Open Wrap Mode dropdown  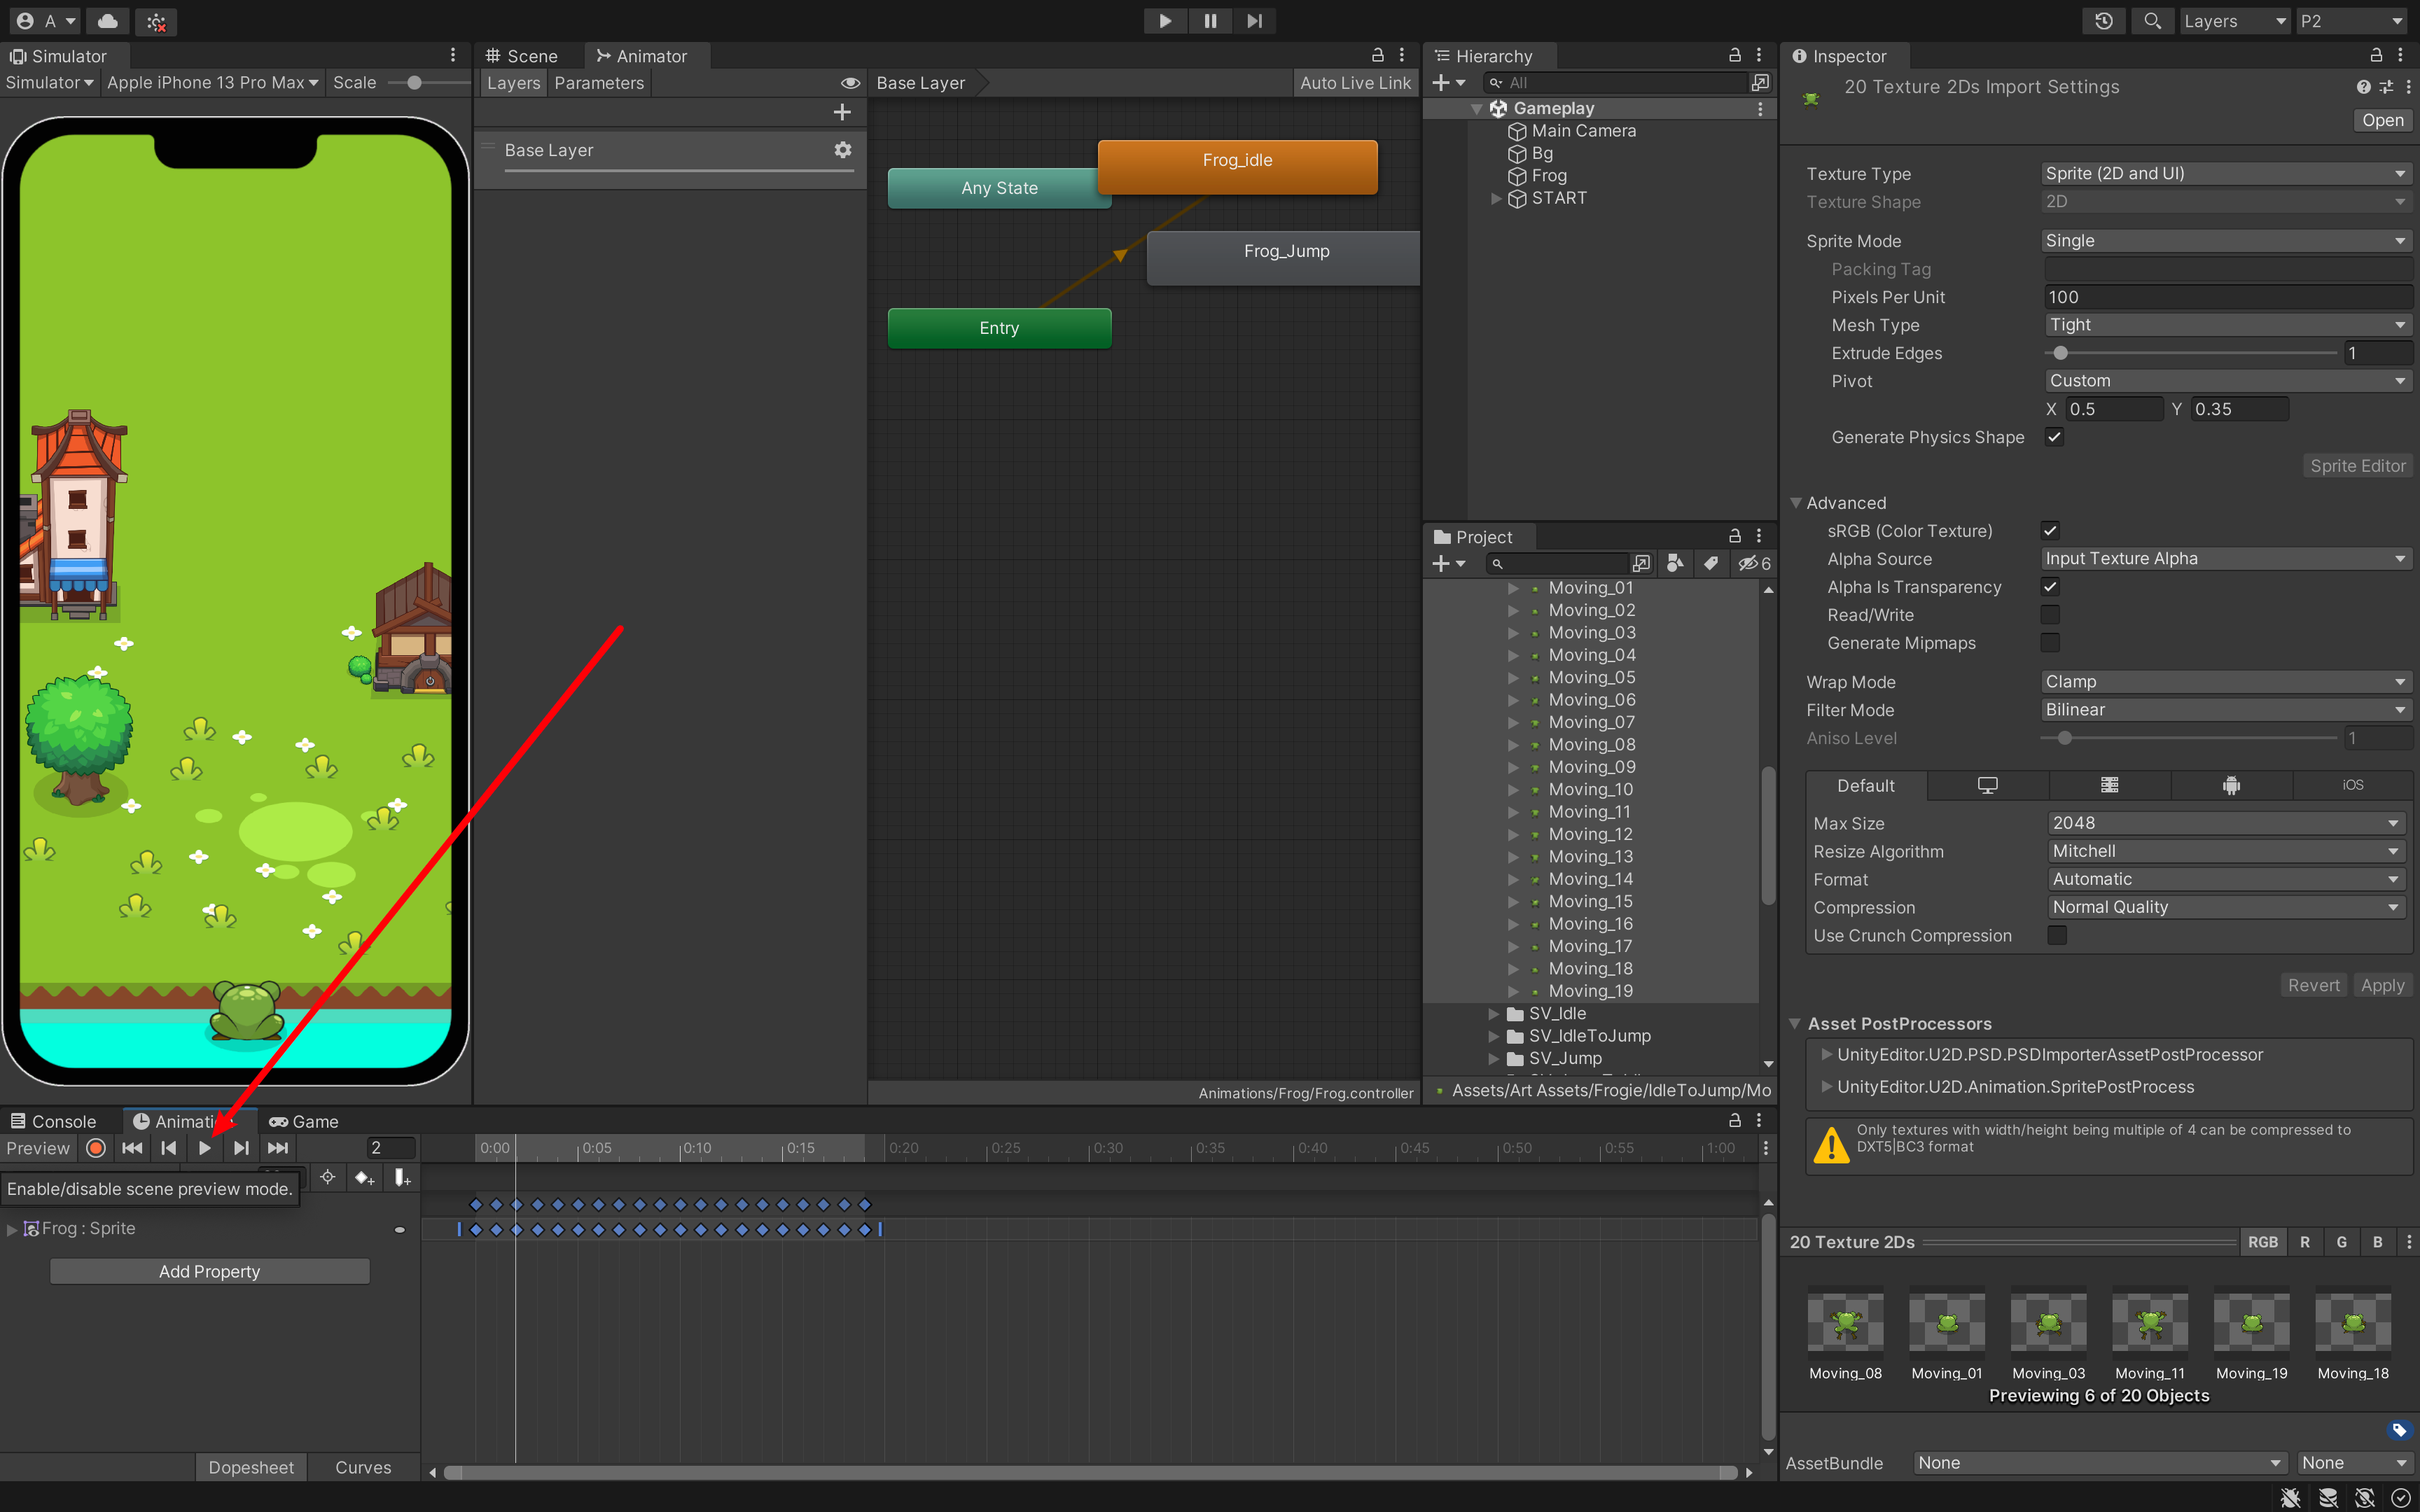[2226, 682]
